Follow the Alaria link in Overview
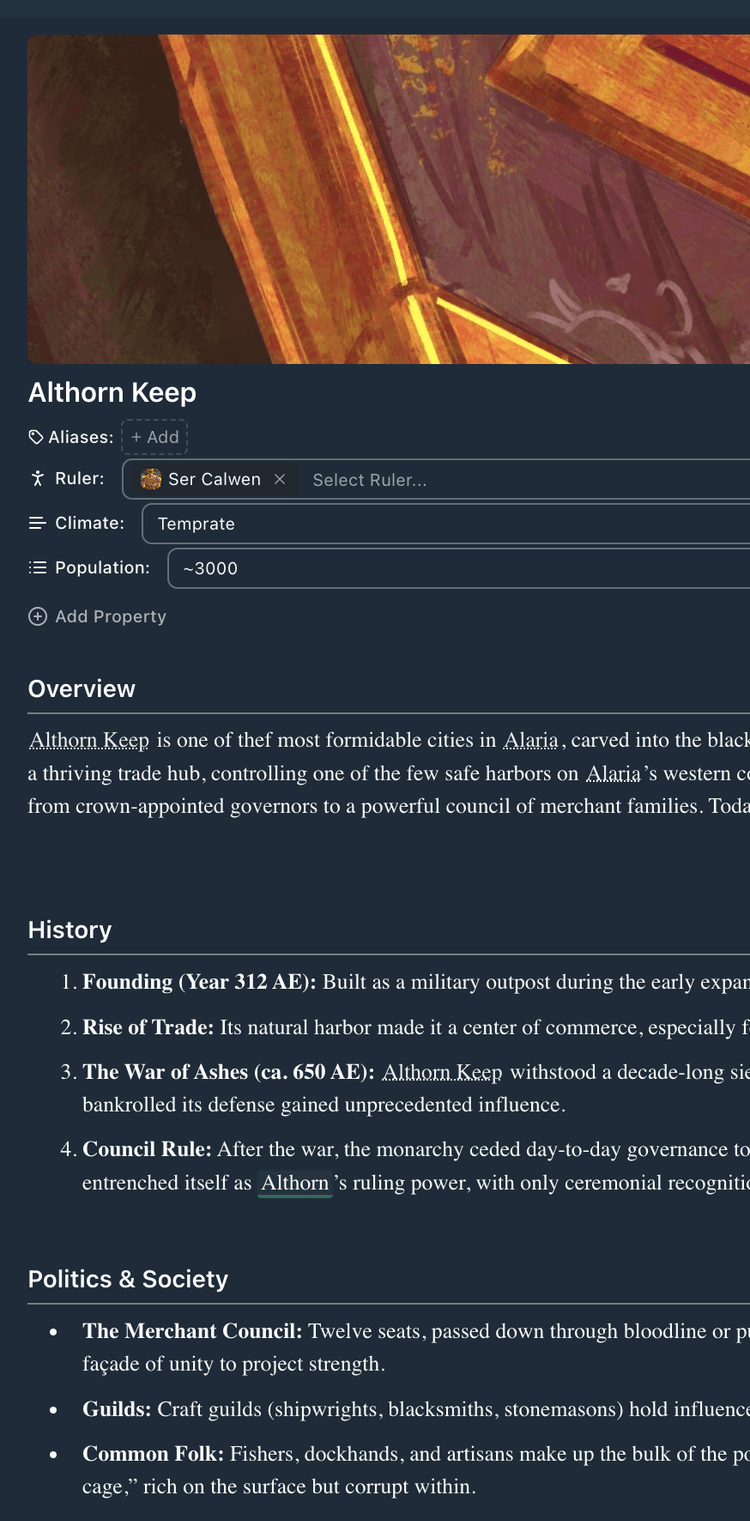The height and width of the screenshot is (1521, 750). 530,740
